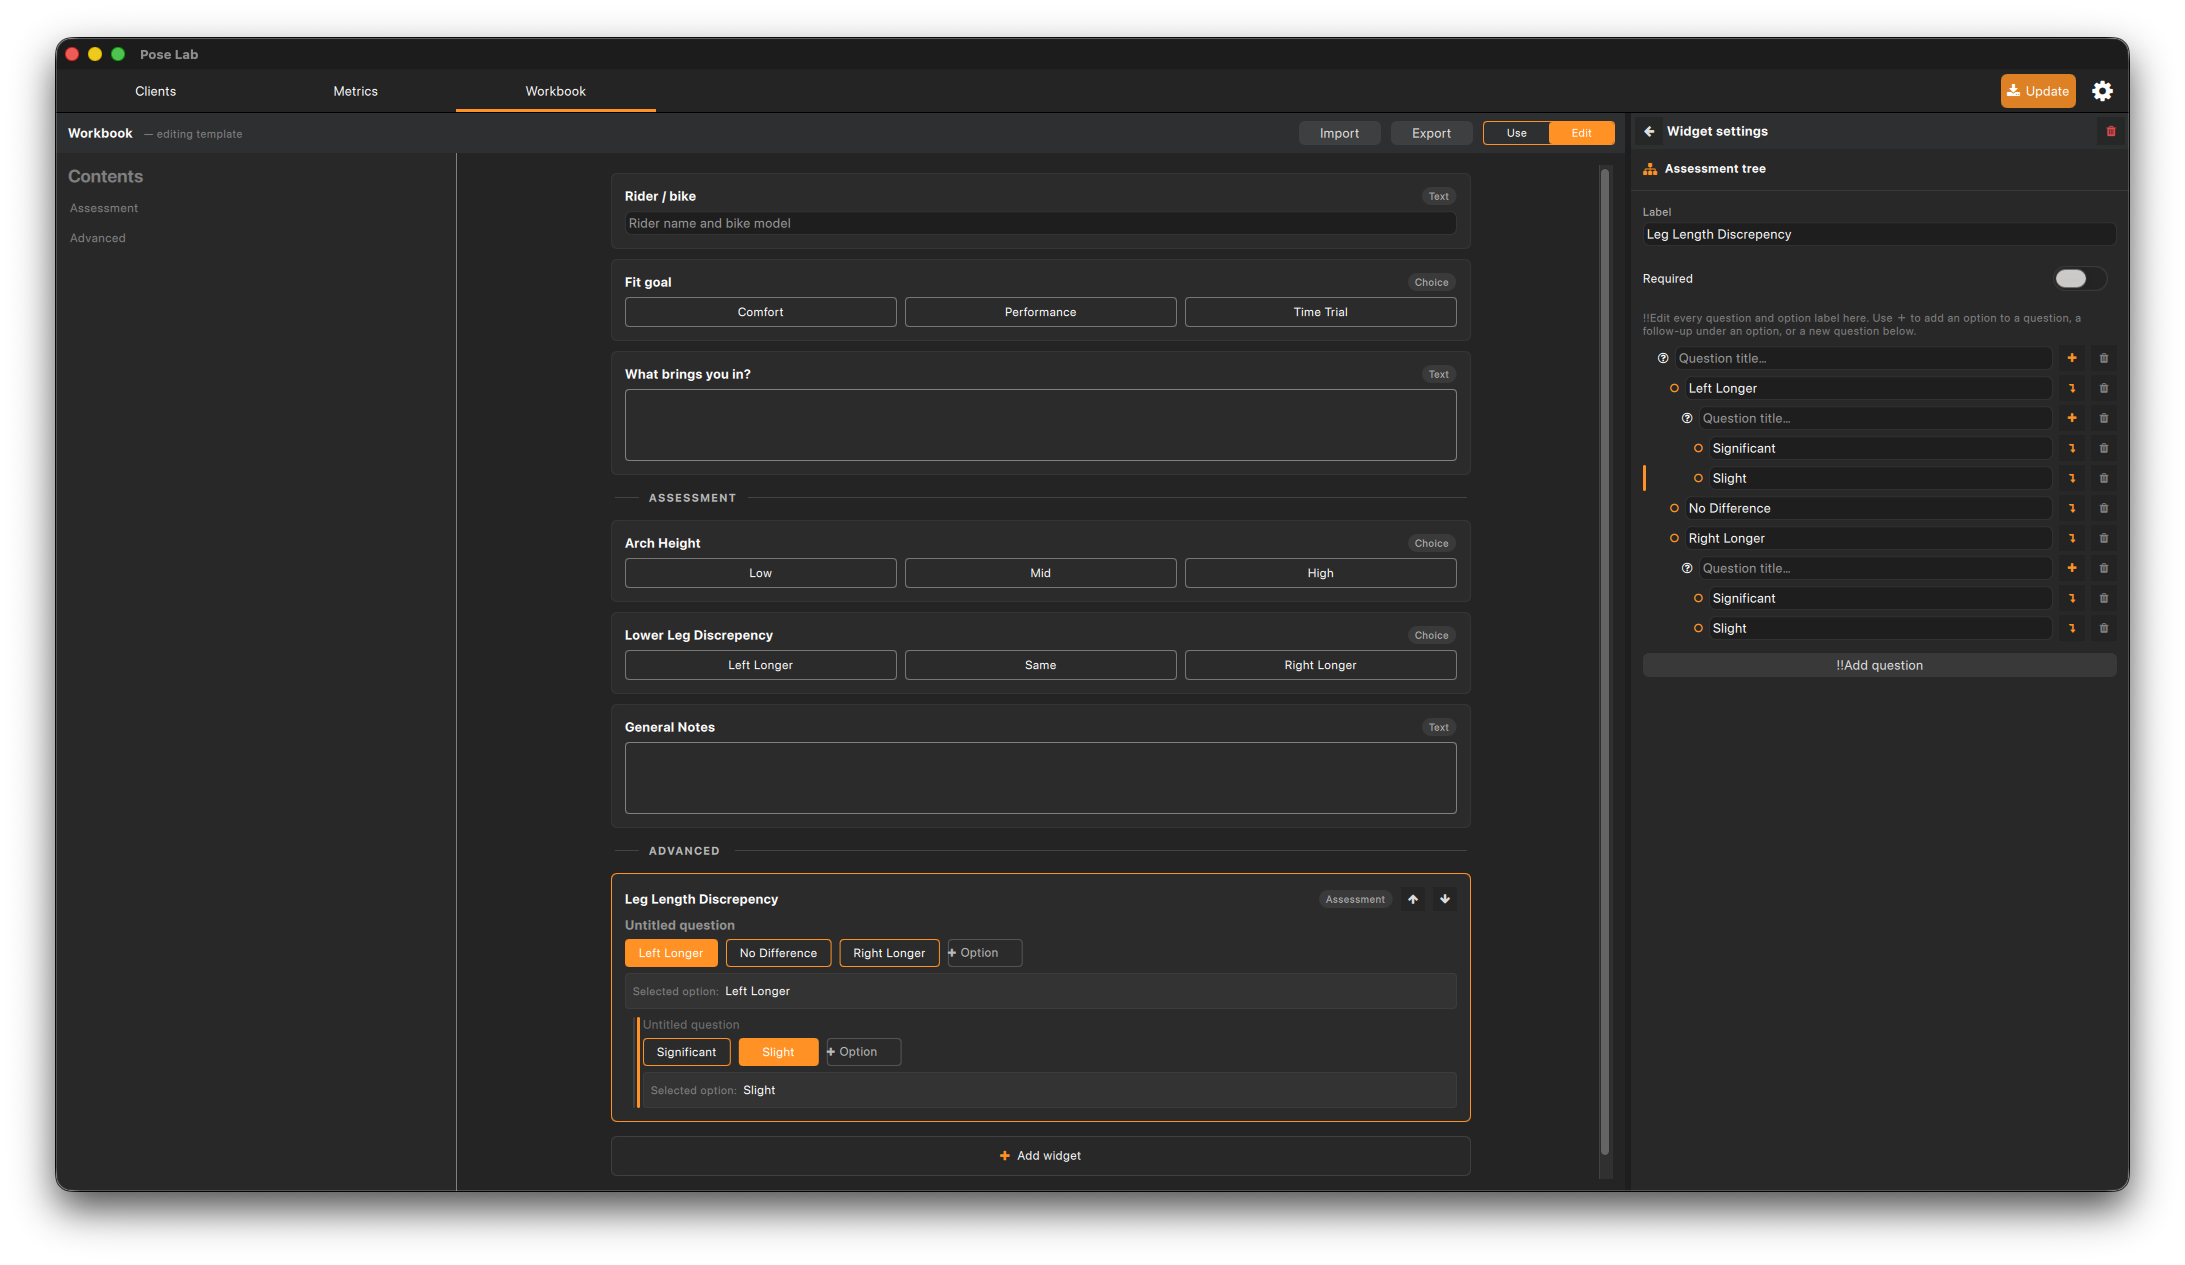Add follow-up under No Difference option
The image size is (2185, 1265).
click(x=2072, y=508)
